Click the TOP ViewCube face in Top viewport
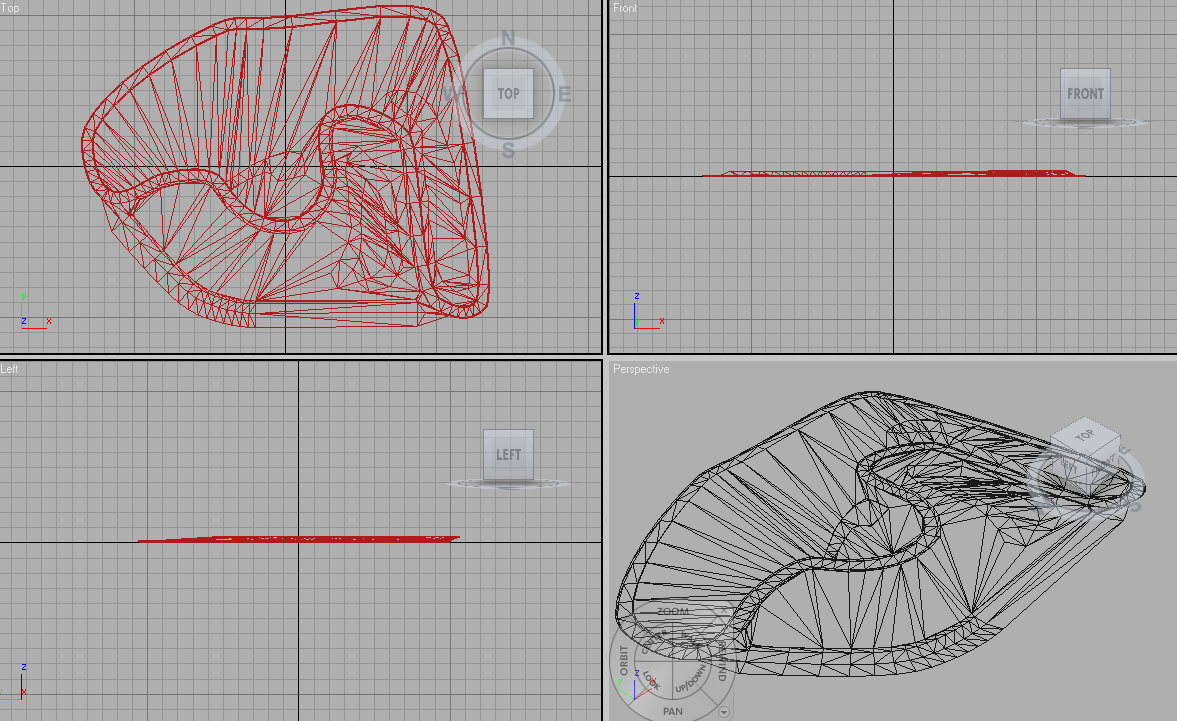 point(508,94)
